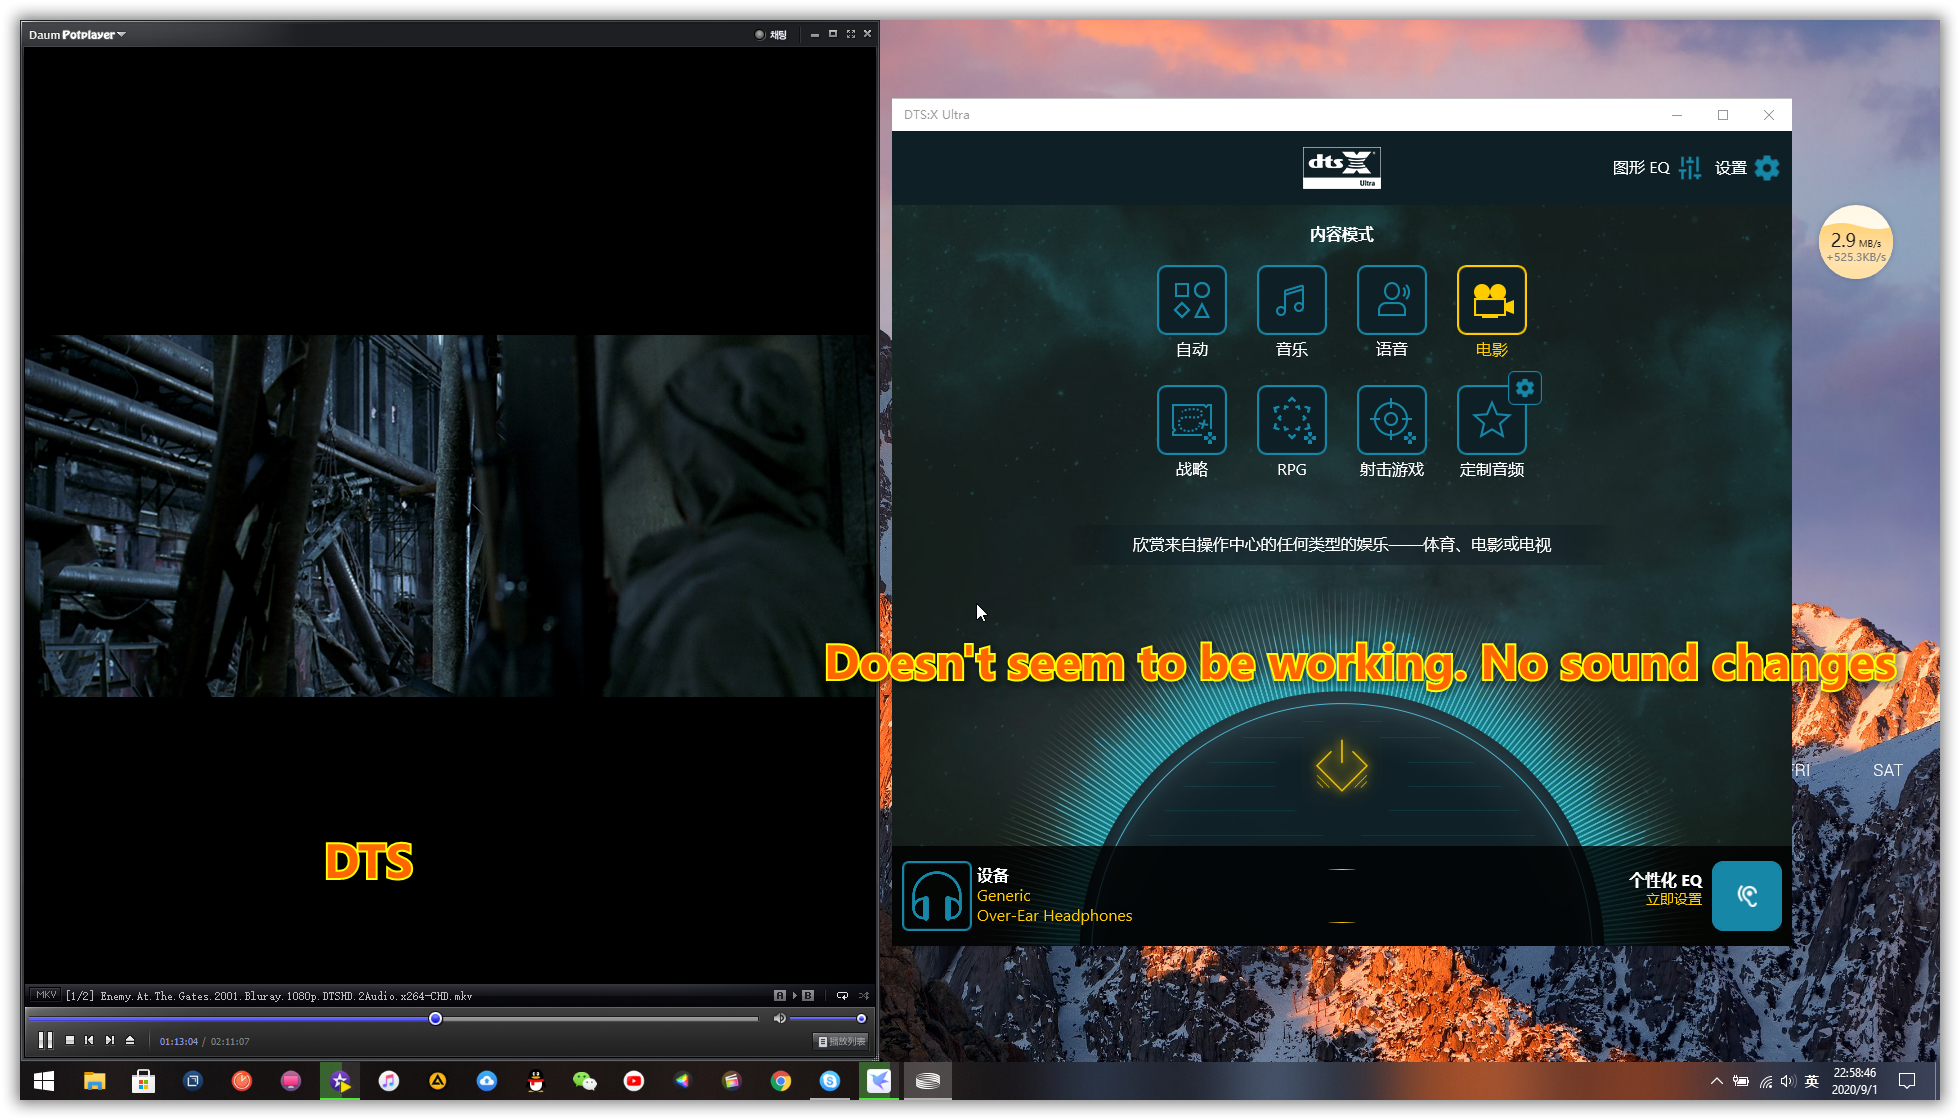Set B repeat point in PotPlayer
Image resolution: width=1960 pixels, height=1120 pixels.
point(808,995)
